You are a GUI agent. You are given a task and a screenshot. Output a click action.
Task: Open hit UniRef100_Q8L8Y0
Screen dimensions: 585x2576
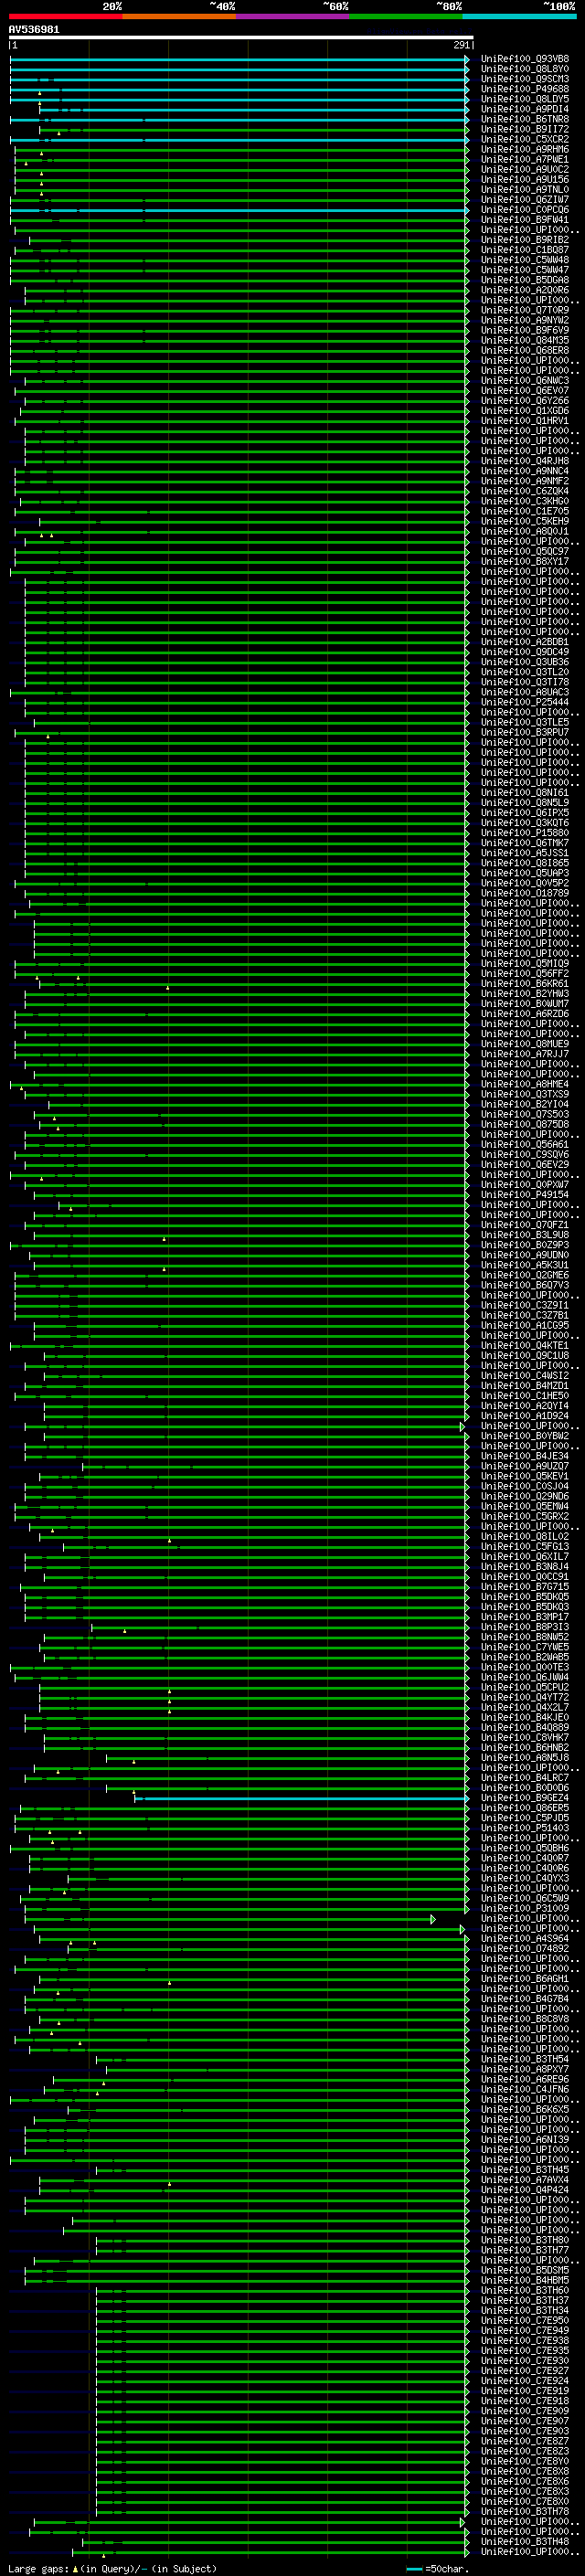pos(525,69)
